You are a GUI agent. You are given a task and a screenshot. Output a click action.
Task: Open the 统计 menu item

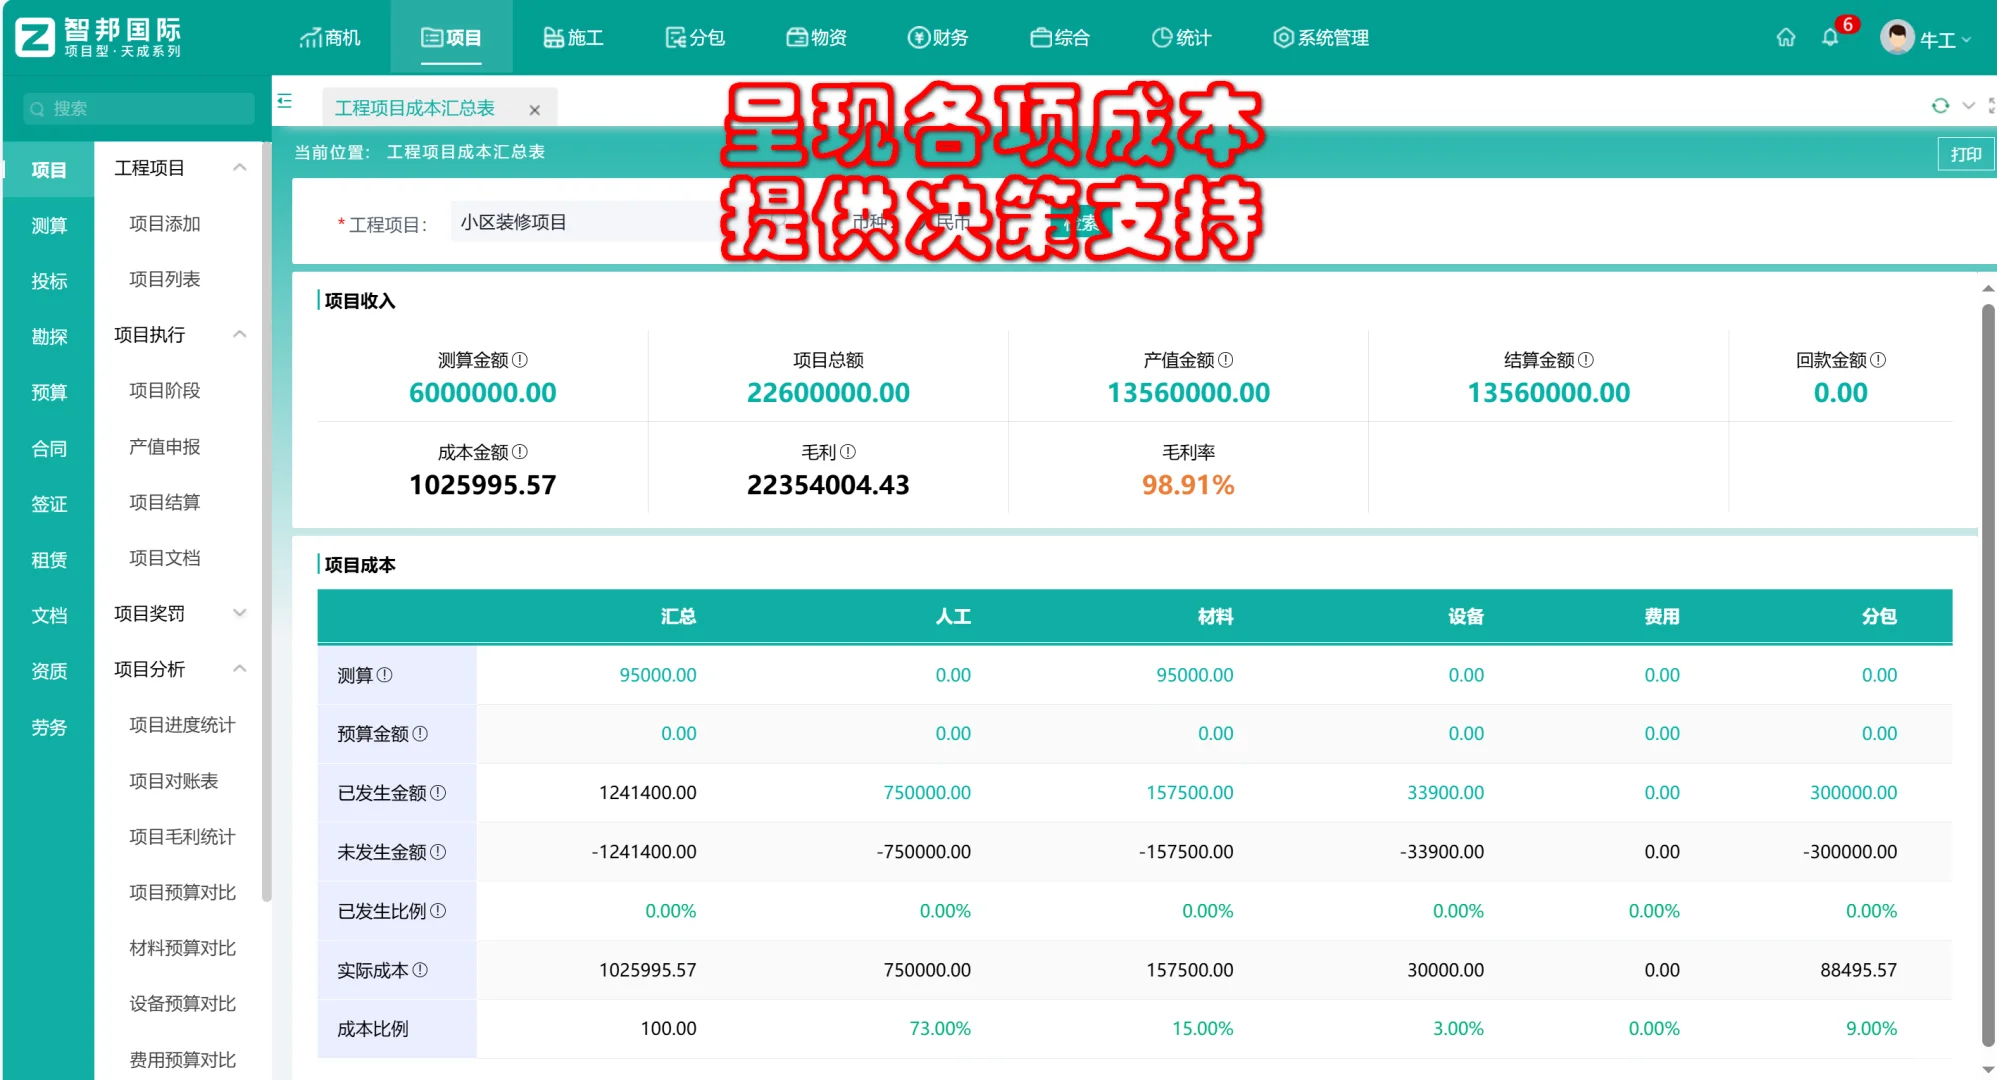point(1182,37)
